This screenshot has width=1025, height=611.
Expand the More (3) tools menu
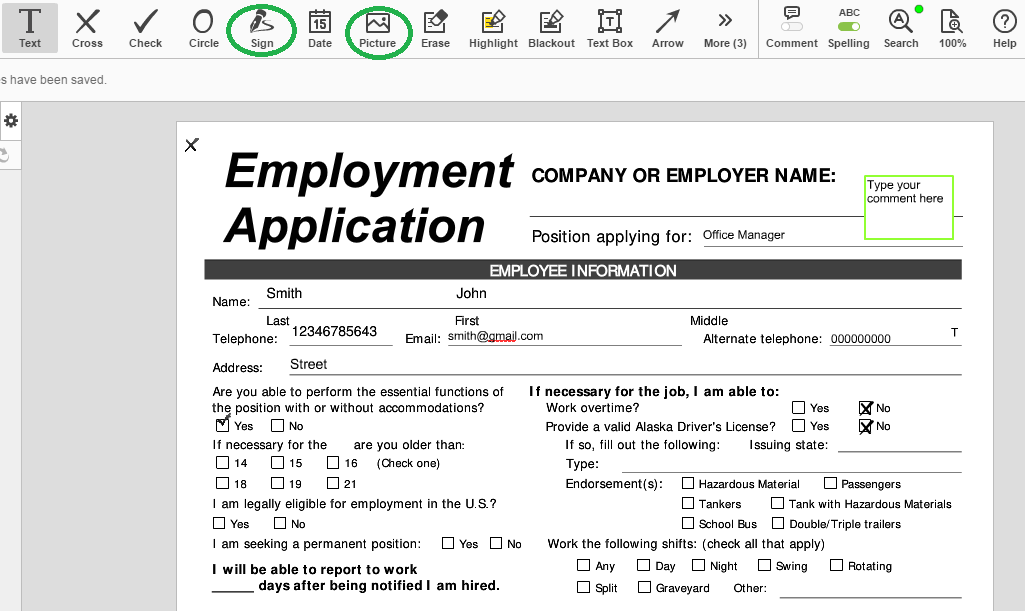coord(725,28)
